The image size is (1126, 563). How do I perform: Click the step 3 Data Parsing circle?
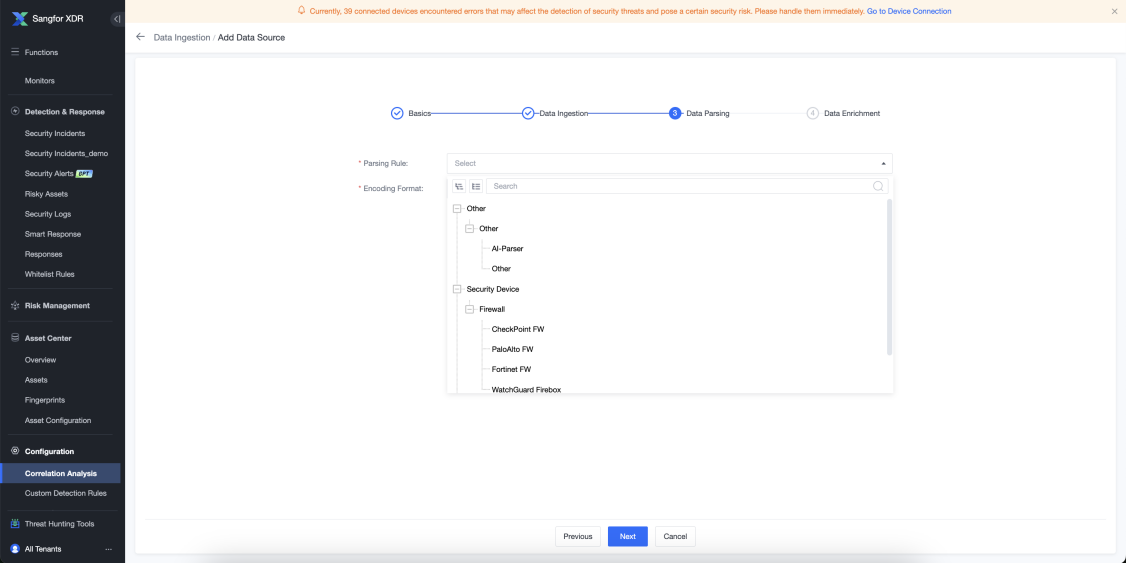click(x=675, y=113)
